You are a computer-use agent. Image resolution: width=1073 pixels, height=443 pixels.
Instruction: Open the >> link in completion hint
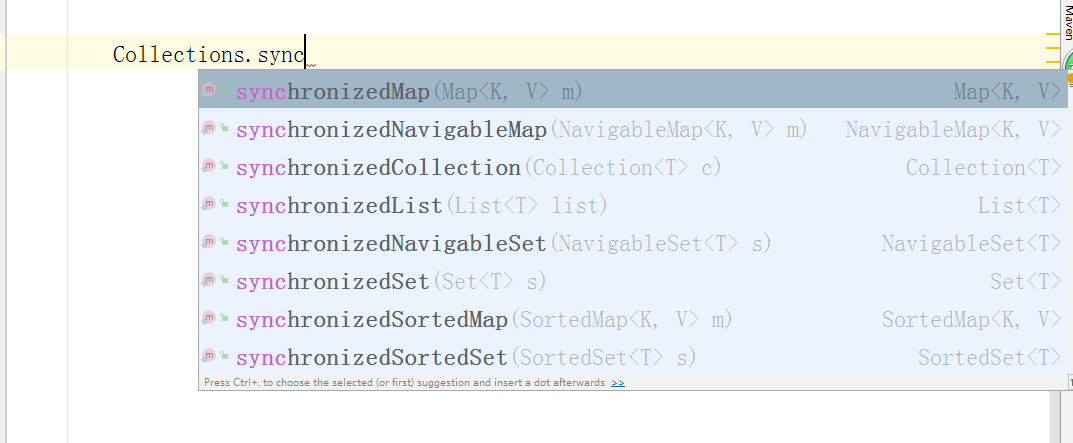[x=618, y=383]
